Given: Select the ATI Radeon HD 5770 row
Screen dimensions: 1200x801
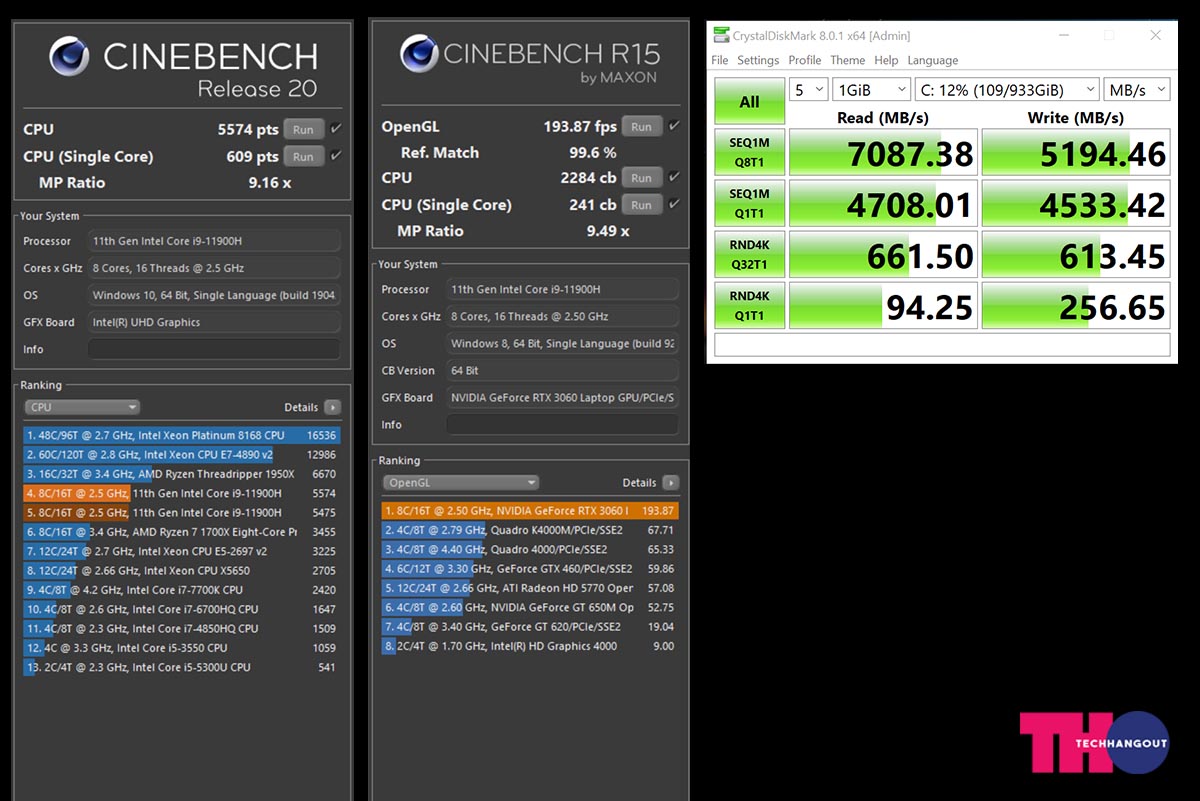Looking at the screenshot, I should 530,588.
